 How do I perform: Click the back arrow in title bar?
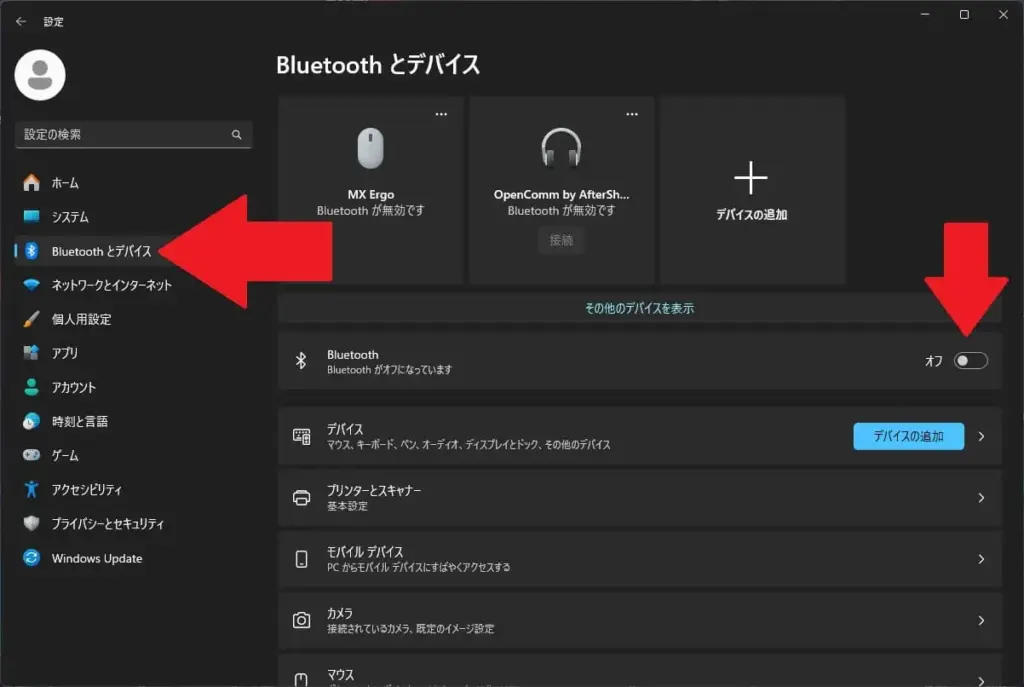click(21, 22)
